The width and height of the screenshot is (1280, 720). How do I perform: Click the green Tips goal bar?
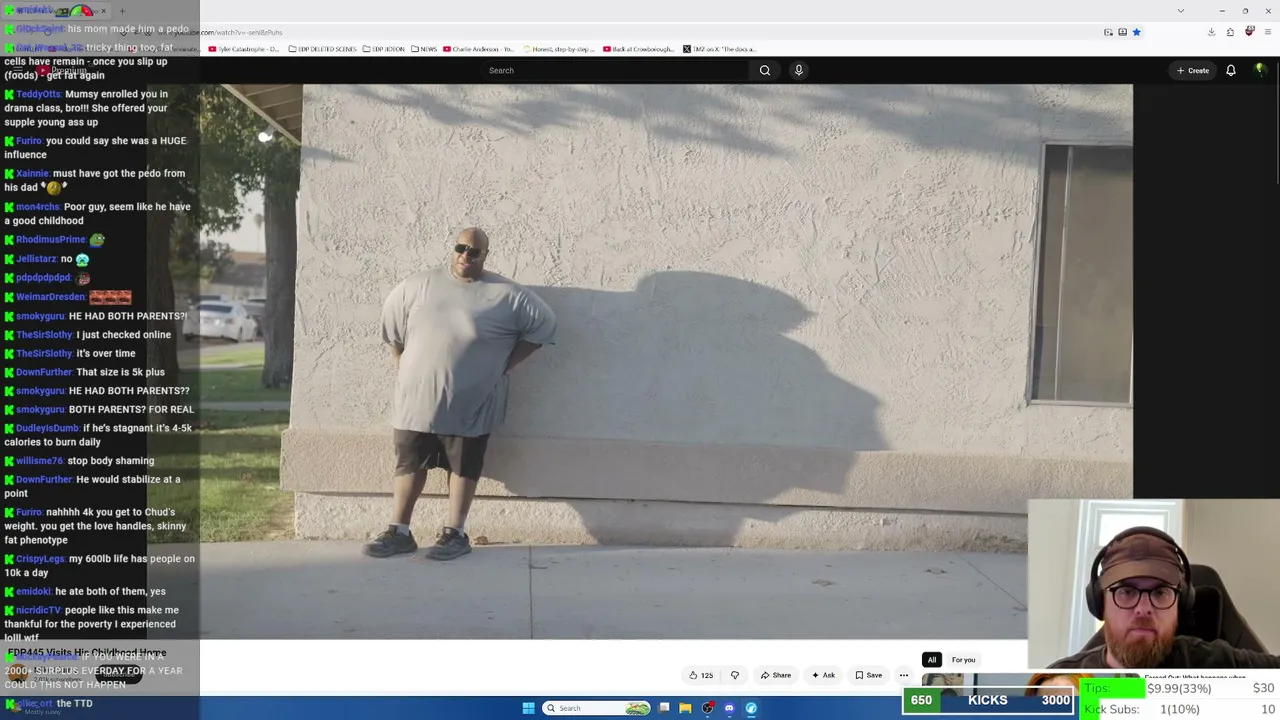click(x=1113, y=688)
